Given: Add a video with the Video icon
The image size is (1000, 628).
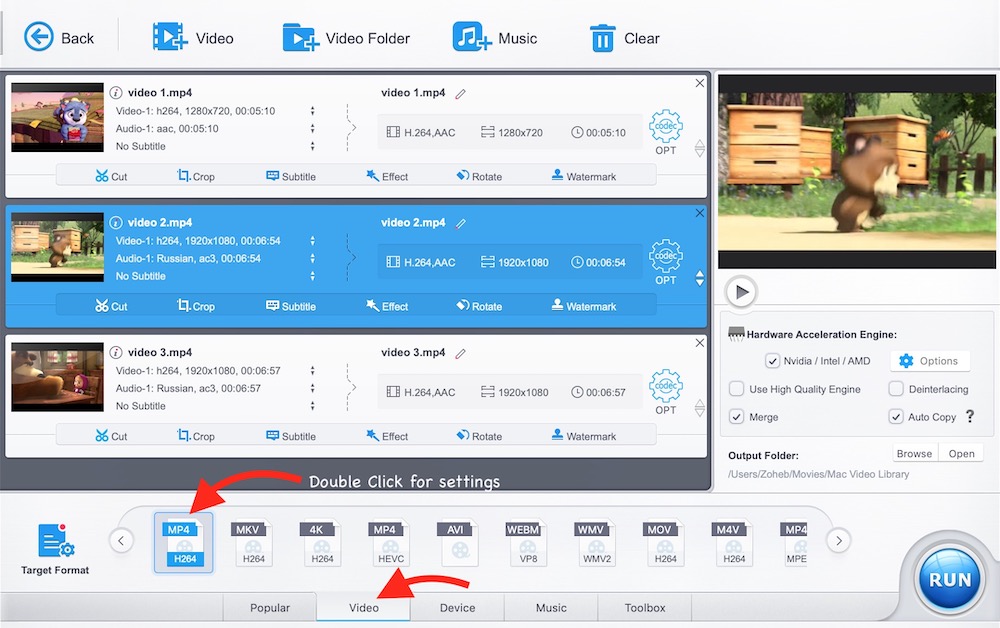Looking at the screenshot, I should (x=170, y=38).
